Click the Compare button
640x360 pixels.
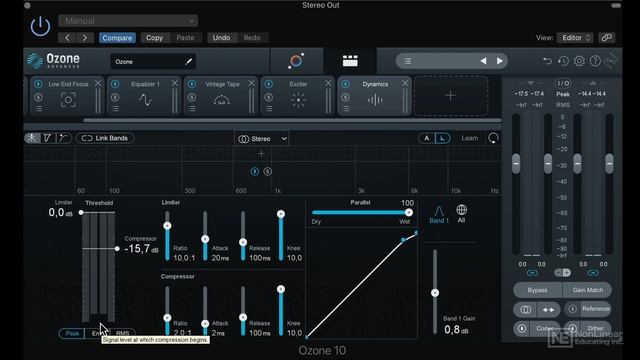pyautogui.click(x=117, y=38)
